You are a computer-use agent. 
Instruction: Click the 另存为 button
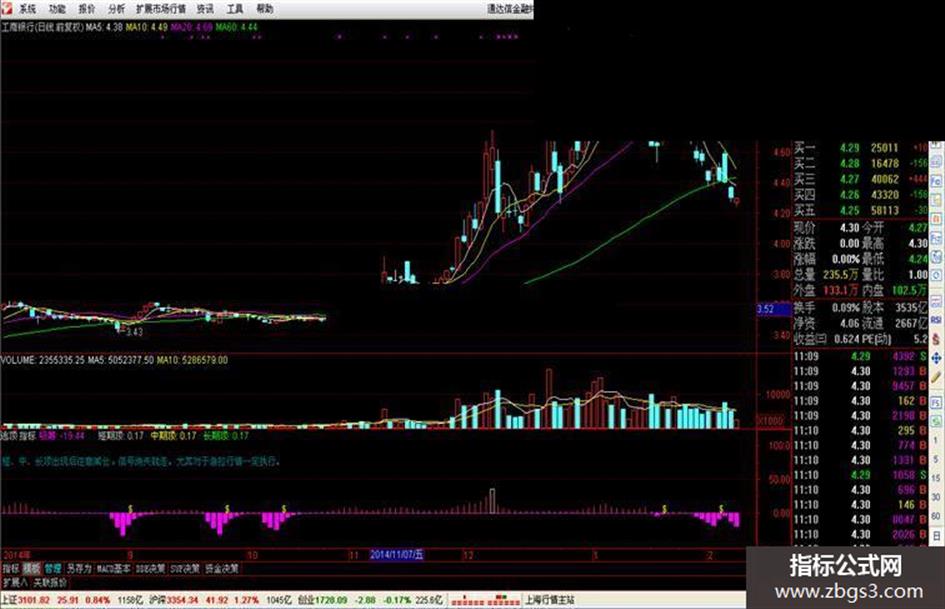[79, 569]
